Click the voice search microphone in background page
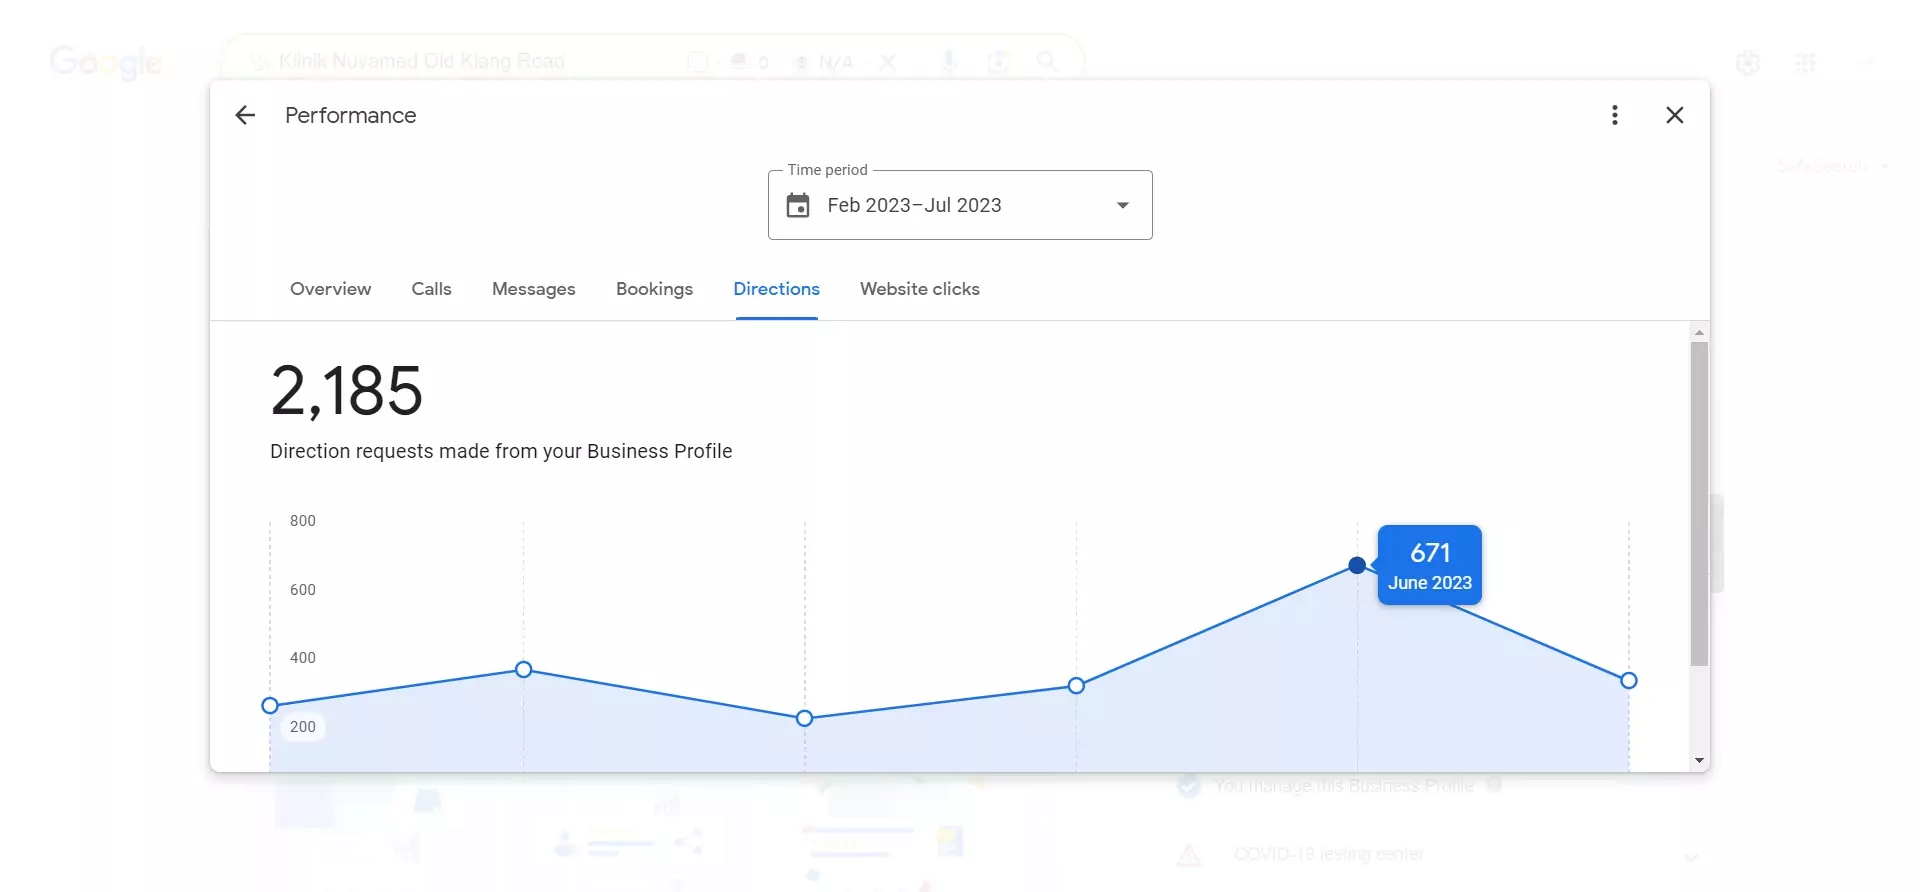1920x892 pixels. (949, 62)
